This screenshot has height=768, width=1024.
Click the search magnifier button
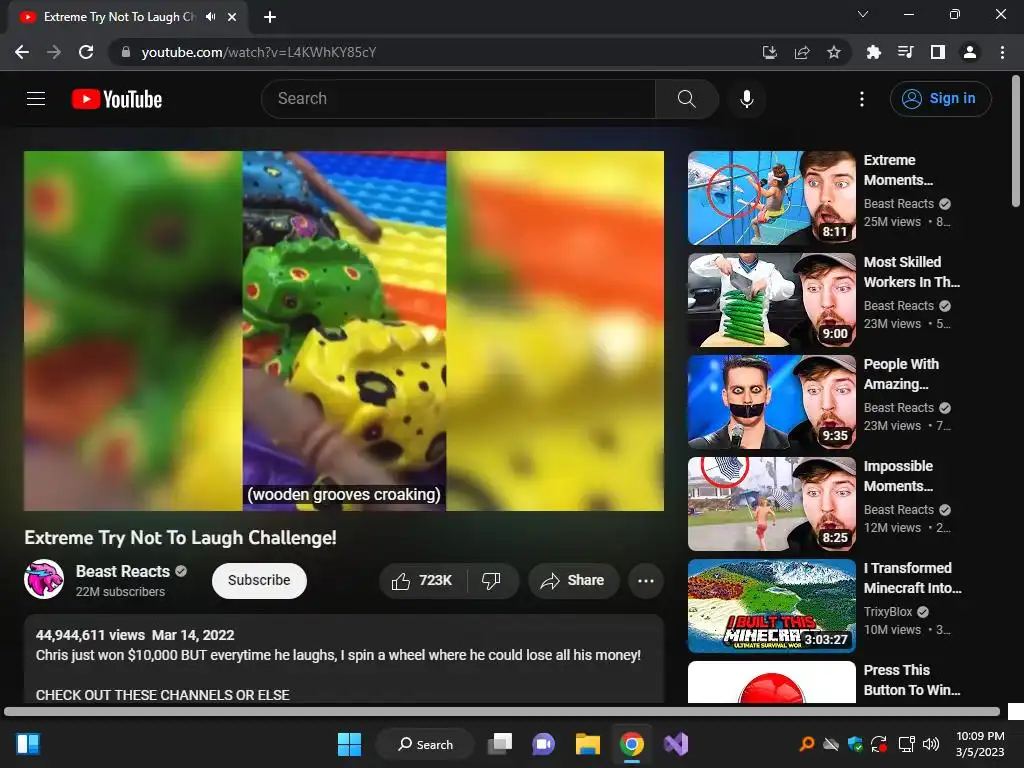click(686, 99)
